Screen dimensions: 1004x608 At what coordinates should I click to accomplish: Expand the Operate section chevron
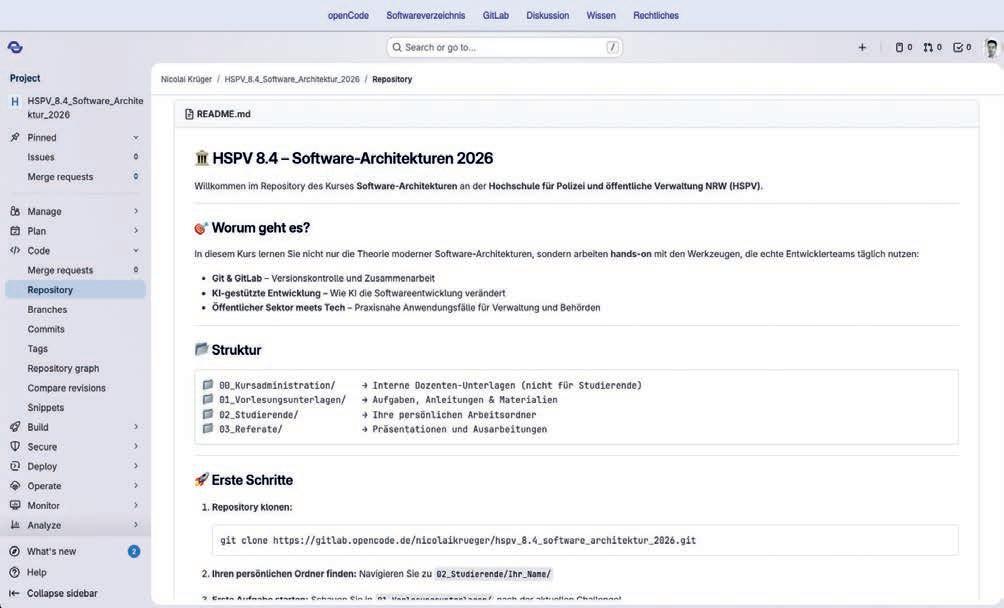point(136,486)
